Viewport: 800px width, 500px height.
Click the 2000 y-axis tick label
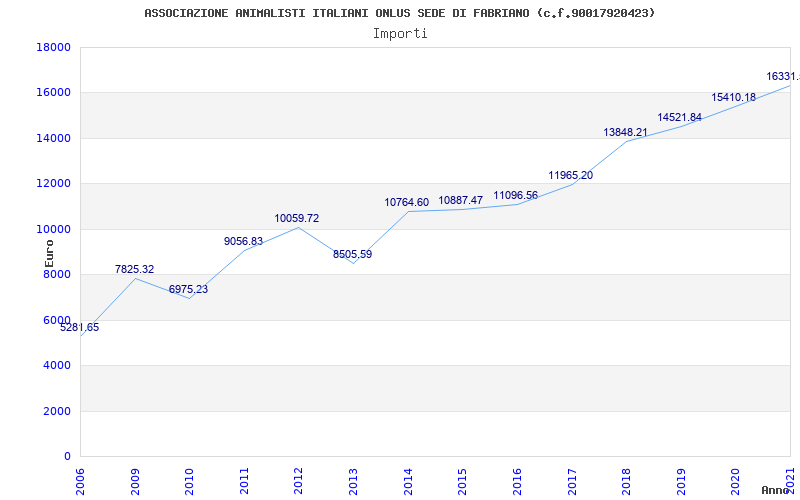[x=57, y=411]
